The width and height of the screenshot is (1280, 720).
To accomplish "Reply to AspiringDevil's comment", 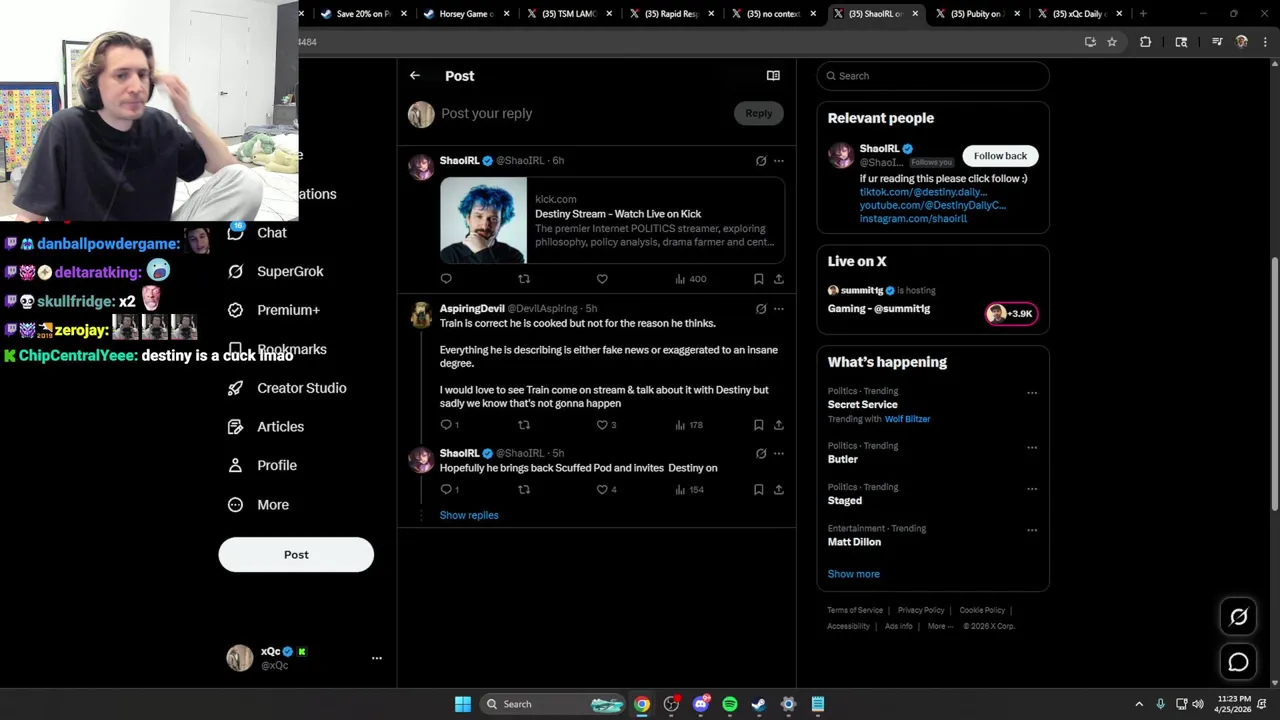I will (450, 425).
